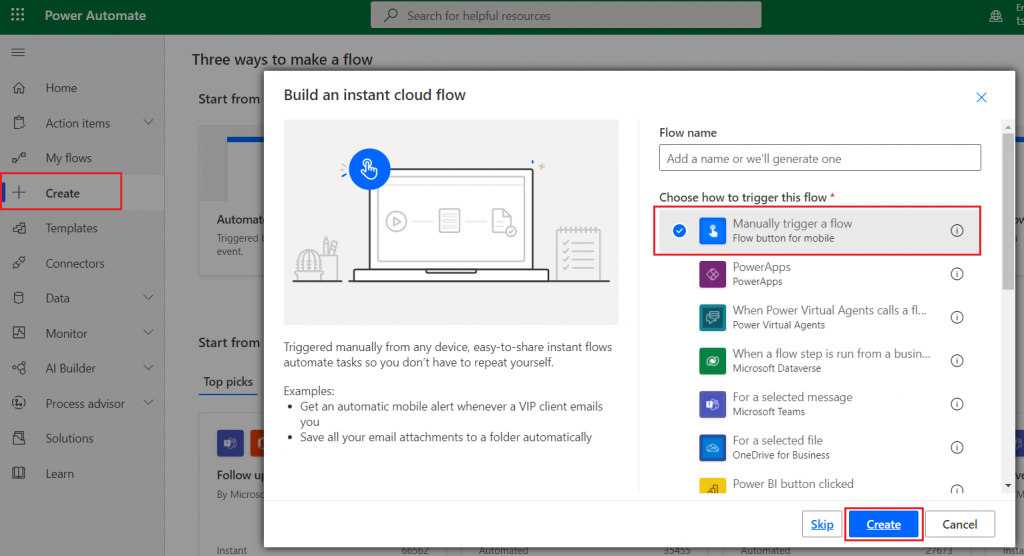Show info for Dataverse flow step trigger
Viewport: 1024px width, 556px height.
pyautogui.click(x=957, y=361)
